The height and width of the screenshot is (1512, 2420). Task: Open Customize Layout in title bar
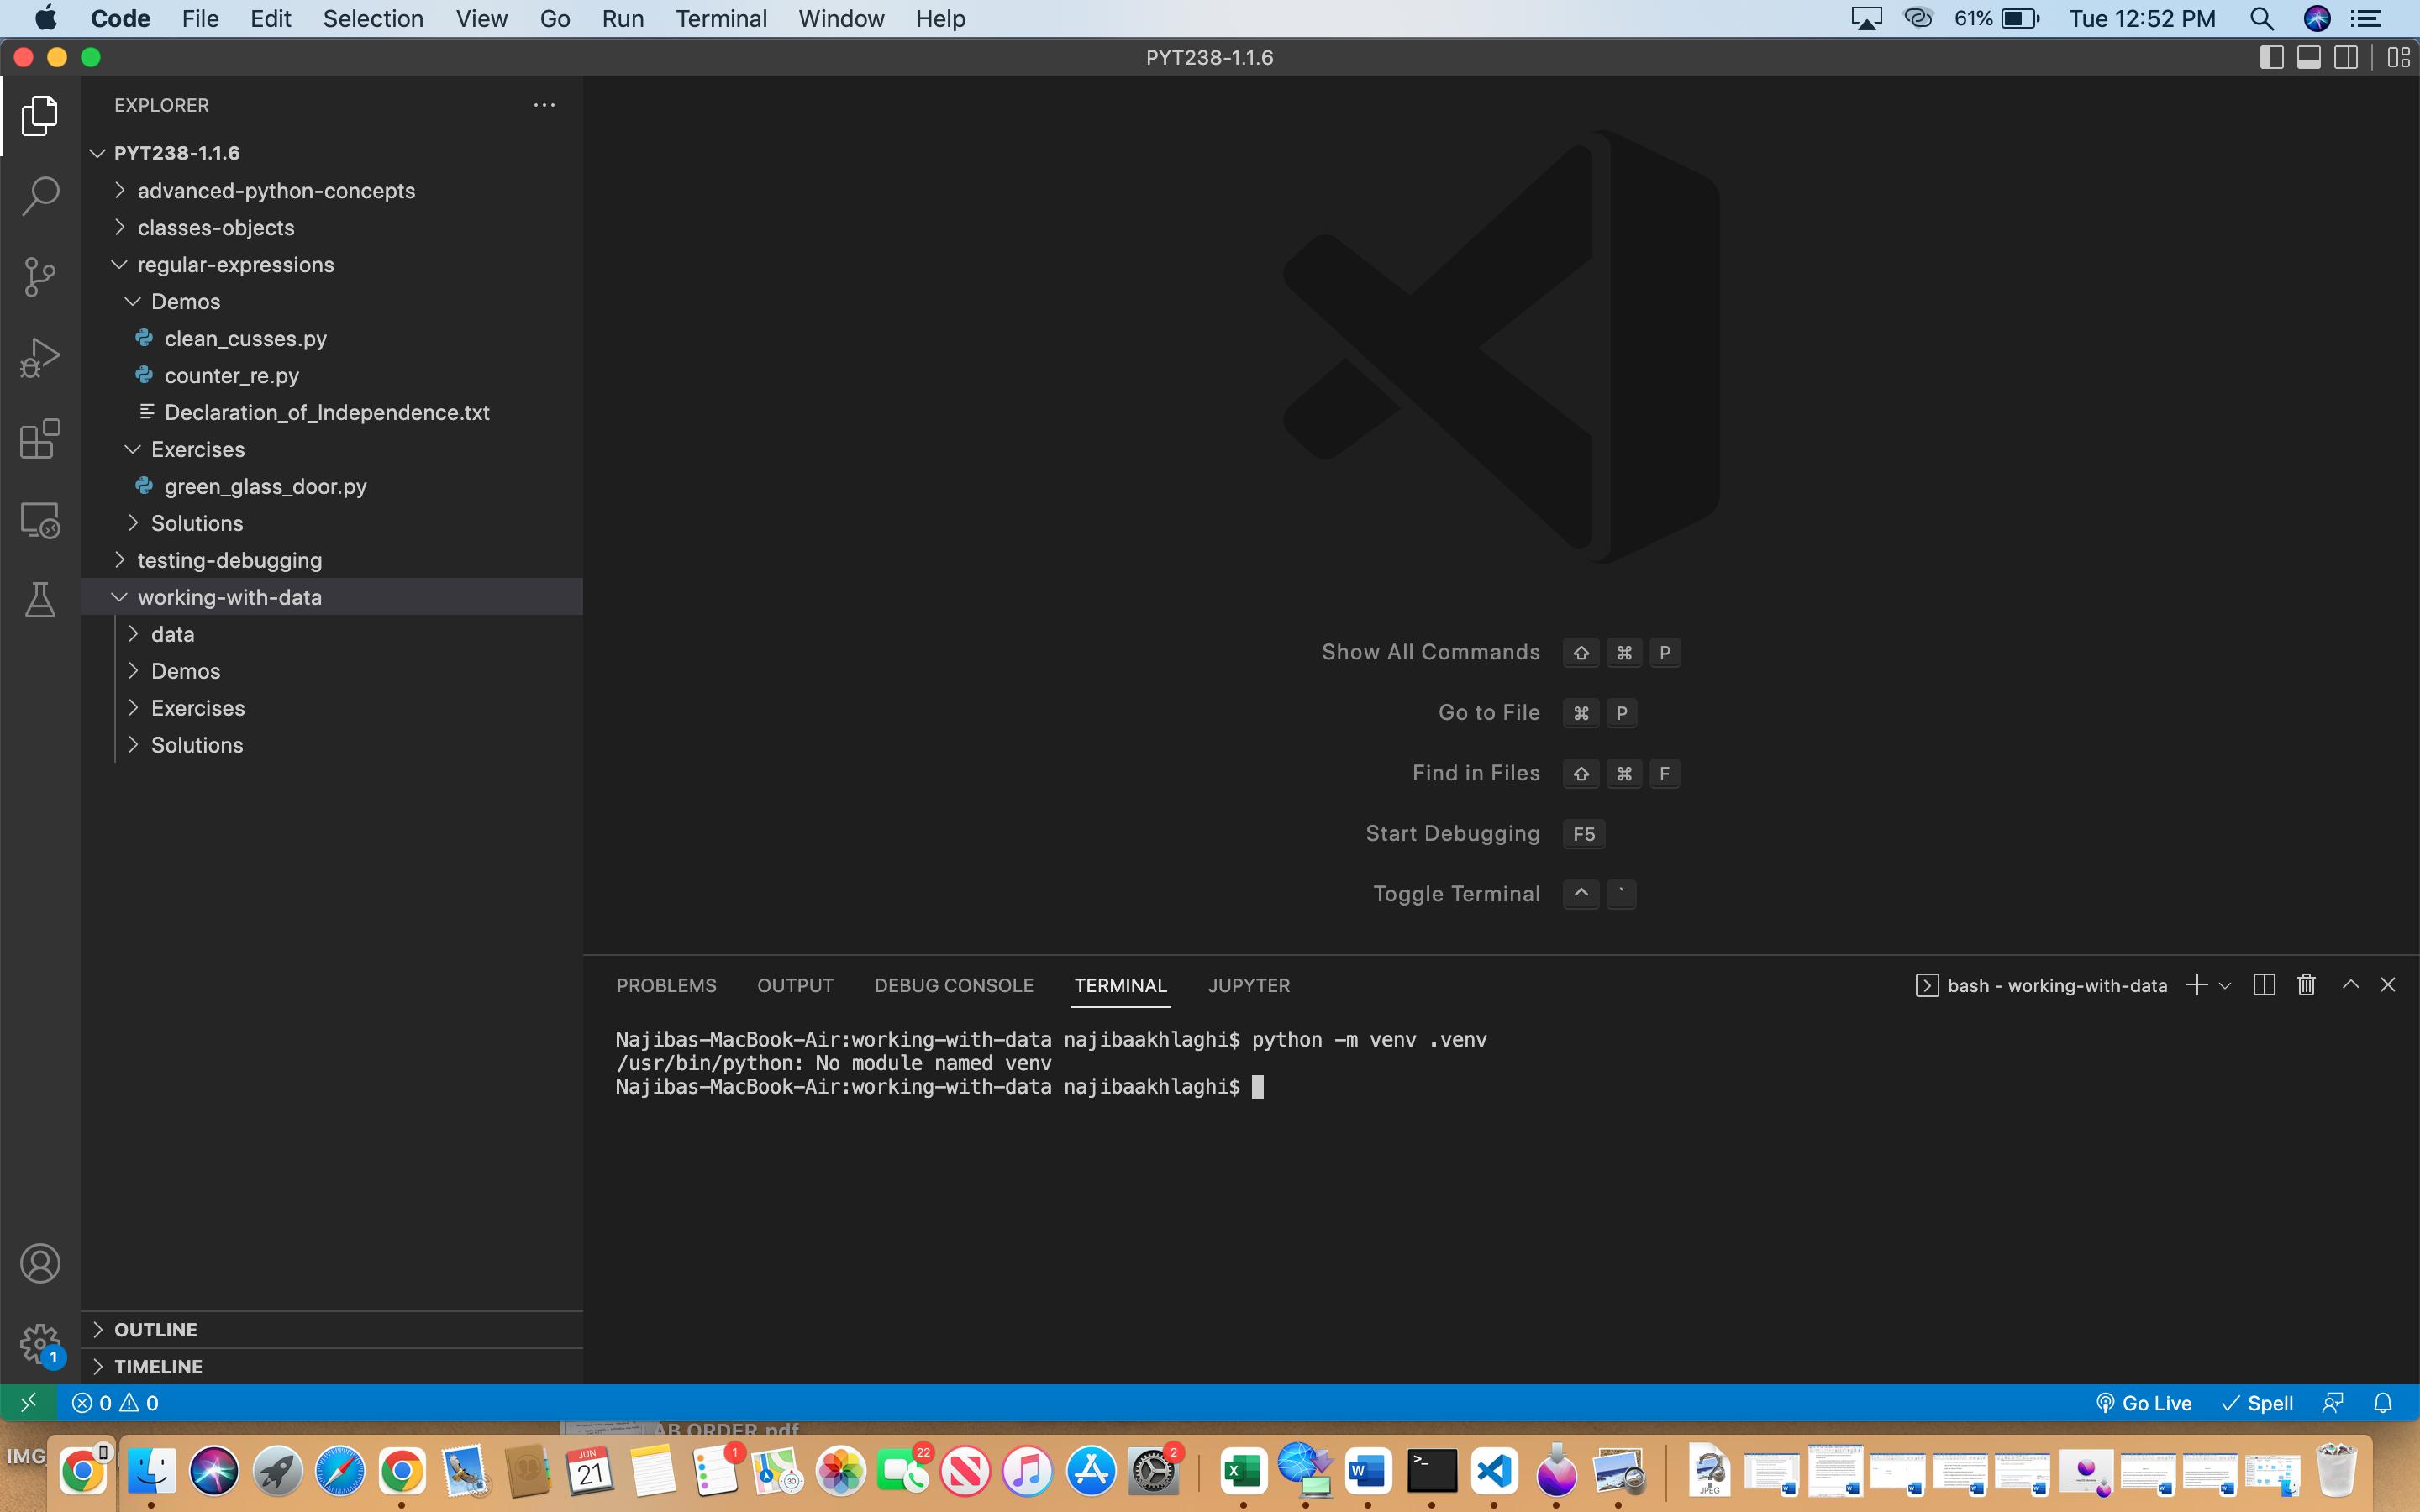(x=2398, y=58)
